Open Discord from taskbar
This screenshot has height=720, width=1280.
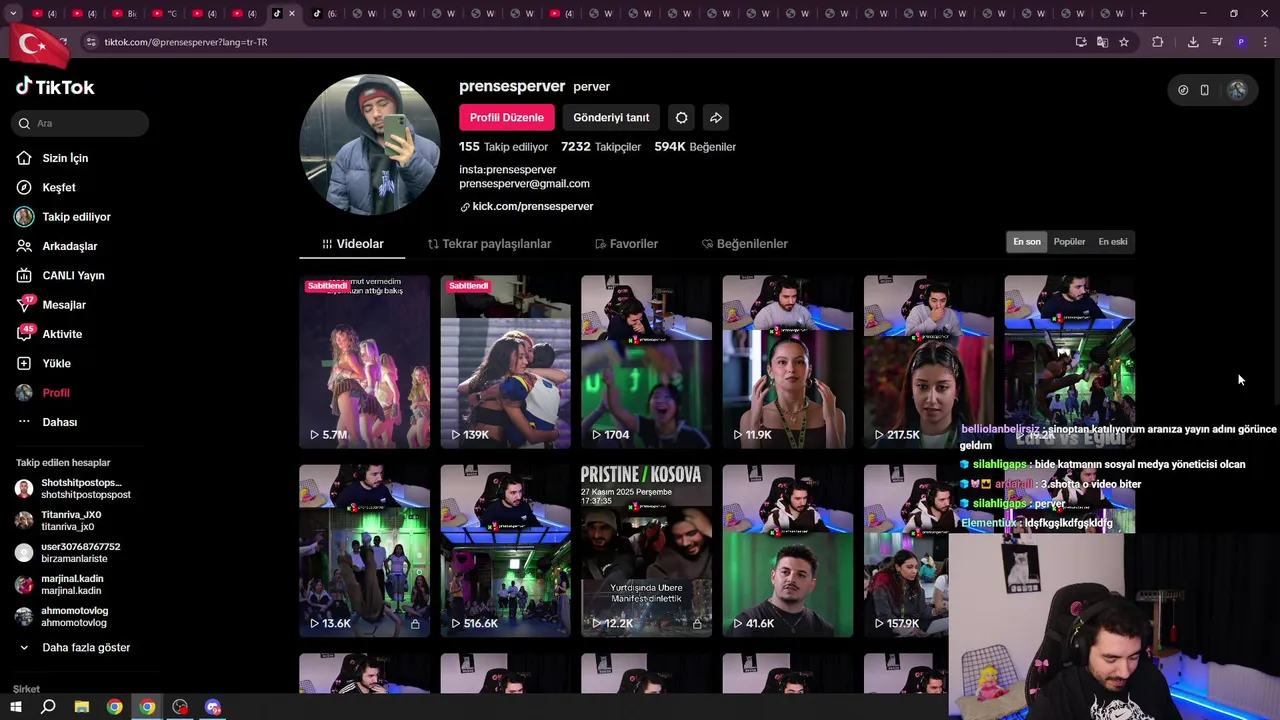(213, 707)
